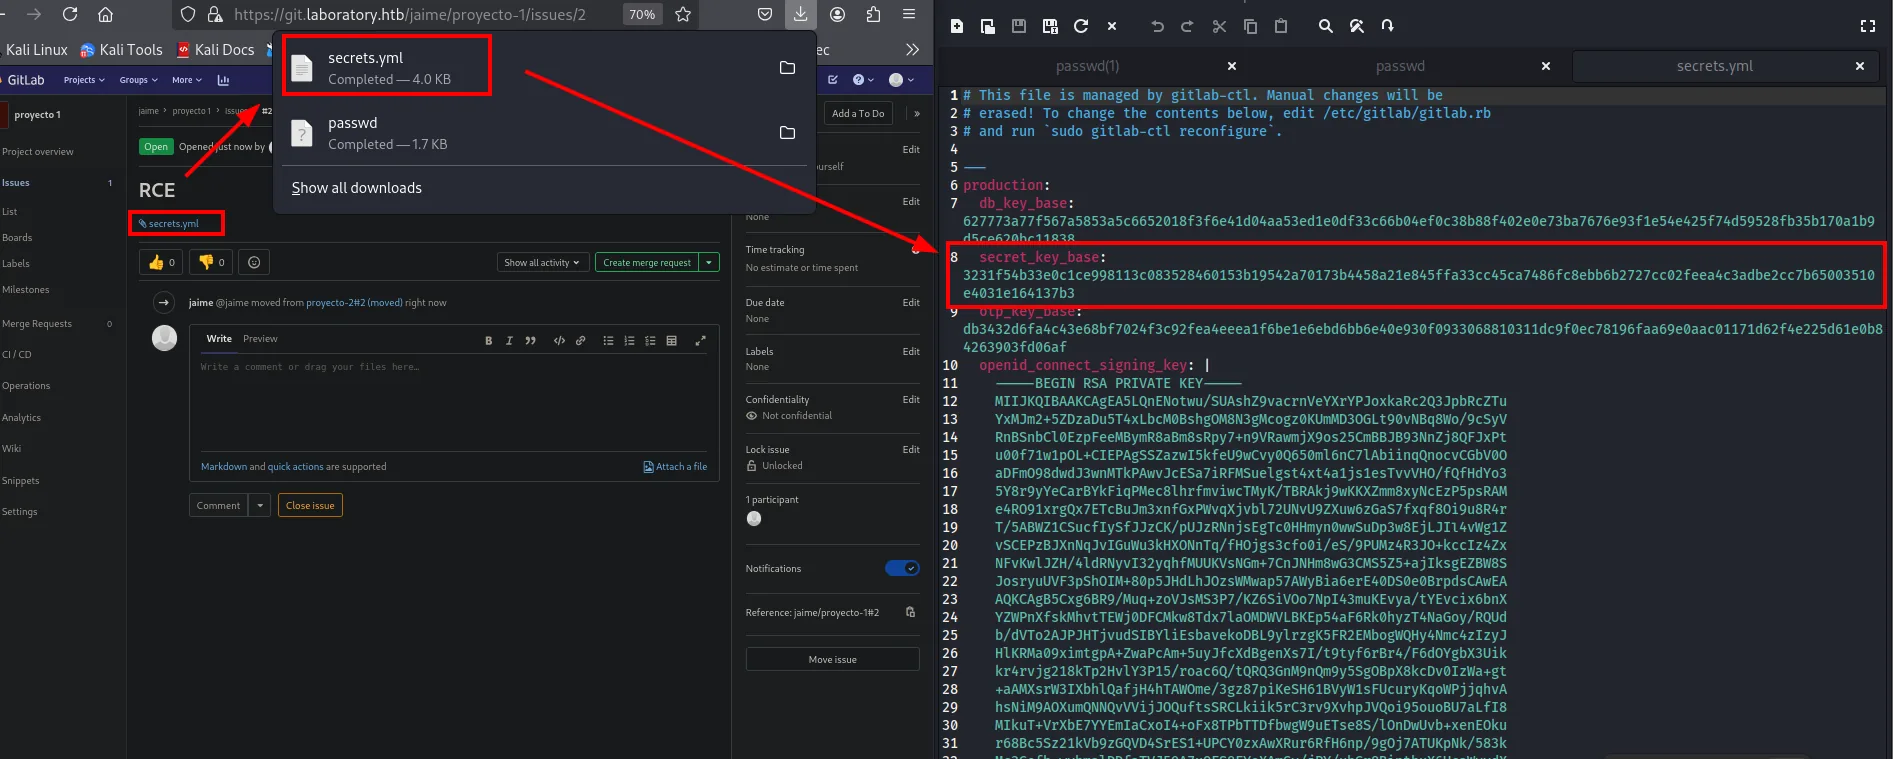Switch to the passwd(1) editor tab
Screen dimensions: 1893x759
pos(1087,66)
